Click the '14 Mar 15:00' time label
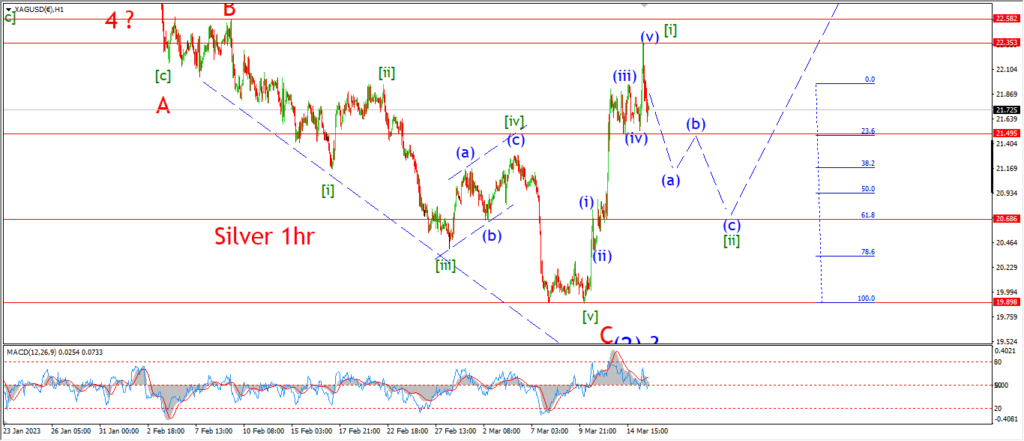 (646, 431)
